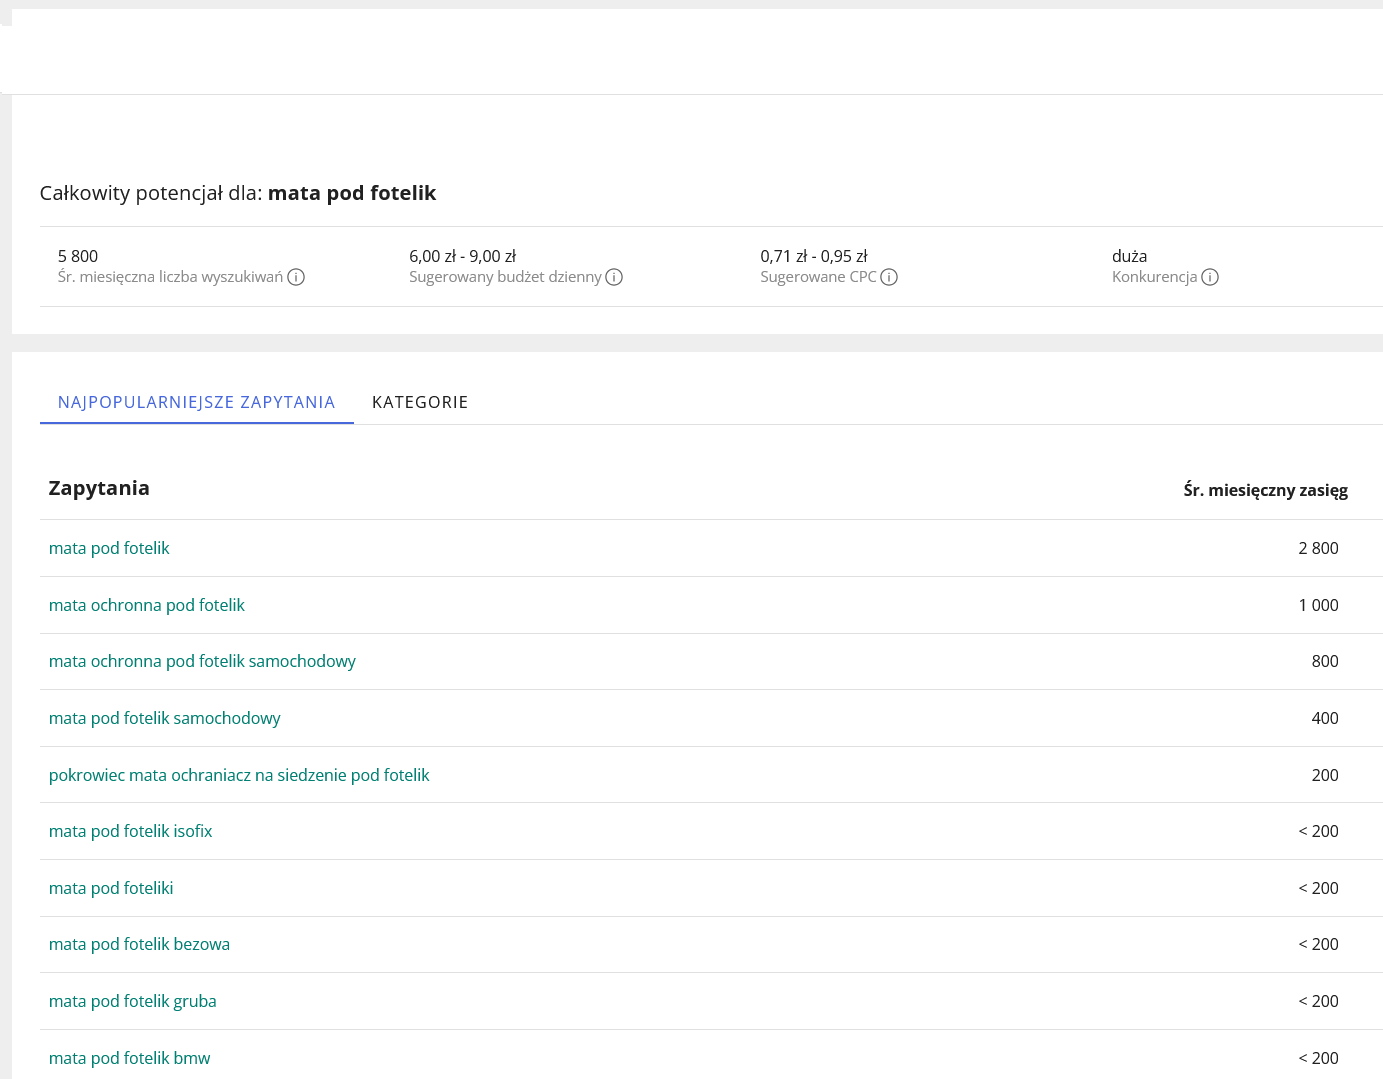Open the 'mata pod fotelik' query link
Viewport: 1383px width, 1079px height.
click(x=109, y=548)
